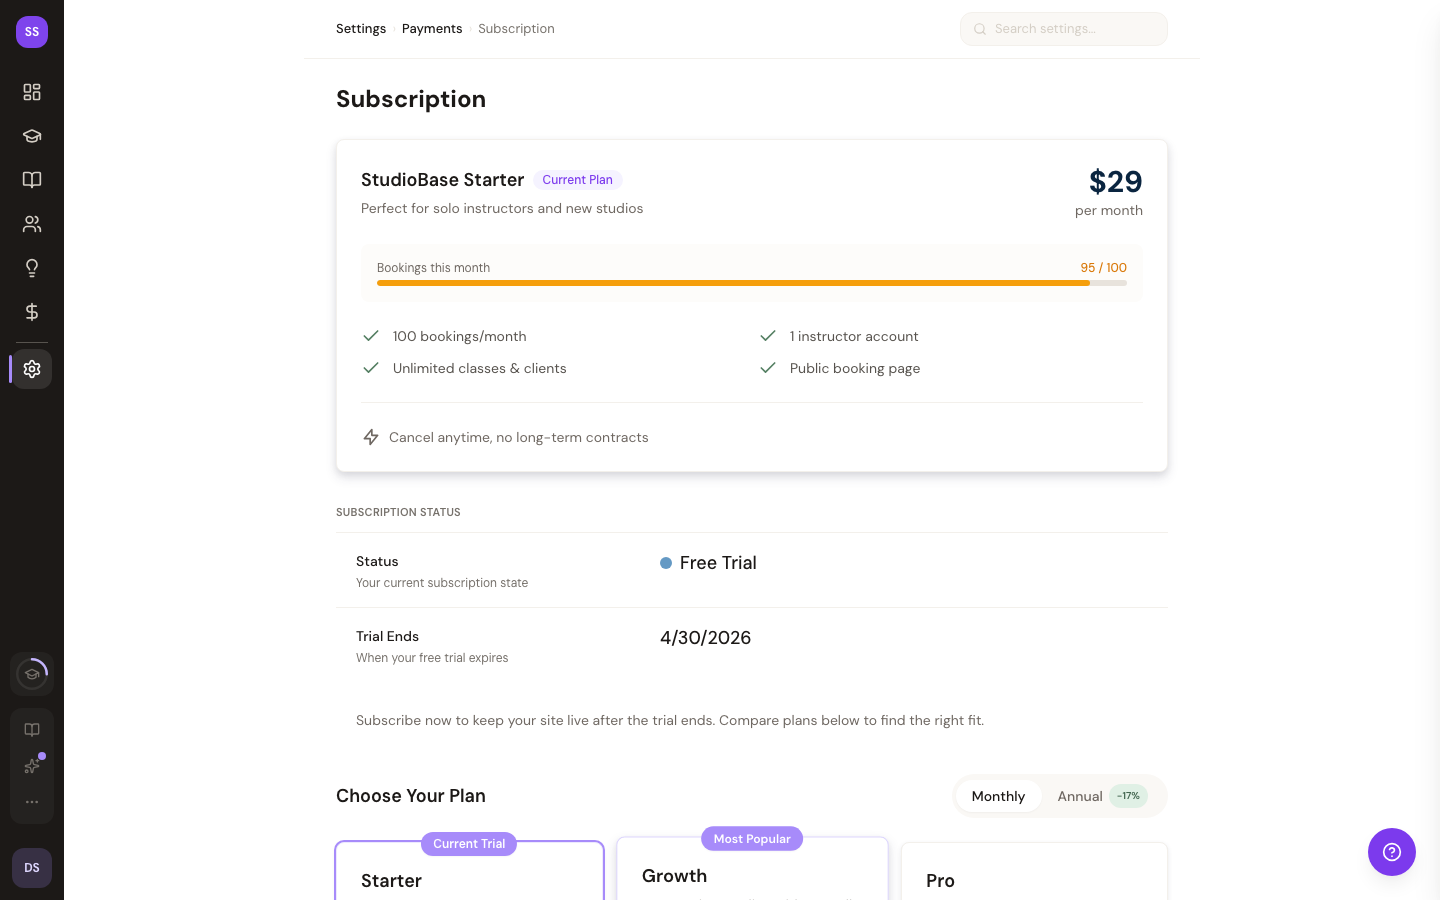Open the dashboard grid icon in sidebar

(32, 92)
